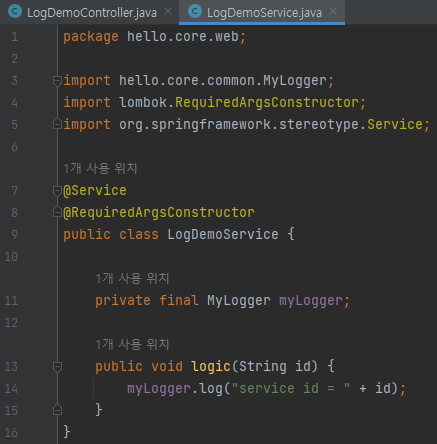Click the package keyword on line 1
The height and width of the screenshot is (444, 437).
pyautogui.click(x=91, y=37)
